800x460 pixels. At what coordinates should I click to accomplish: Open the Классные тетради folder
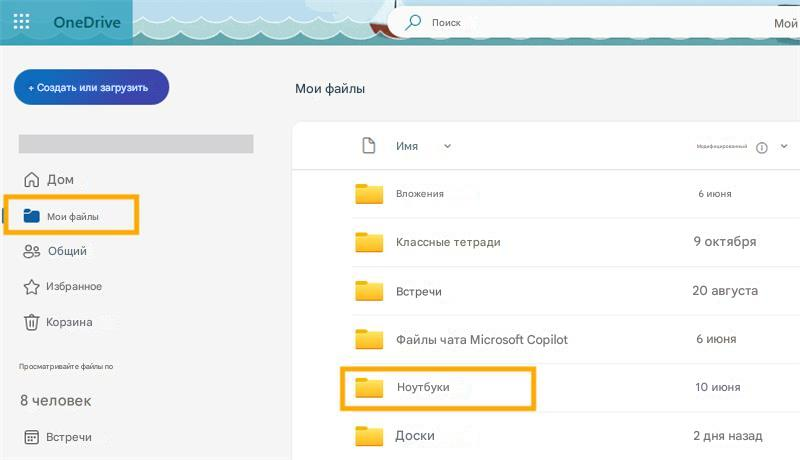pyautogui.click(x=448, y=242)
